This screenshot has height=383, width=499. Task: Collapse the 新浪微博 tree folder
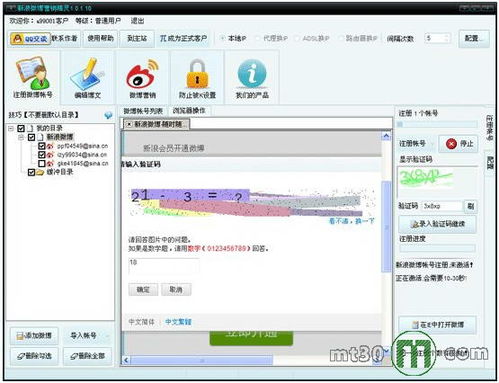[x=21, y=137]
